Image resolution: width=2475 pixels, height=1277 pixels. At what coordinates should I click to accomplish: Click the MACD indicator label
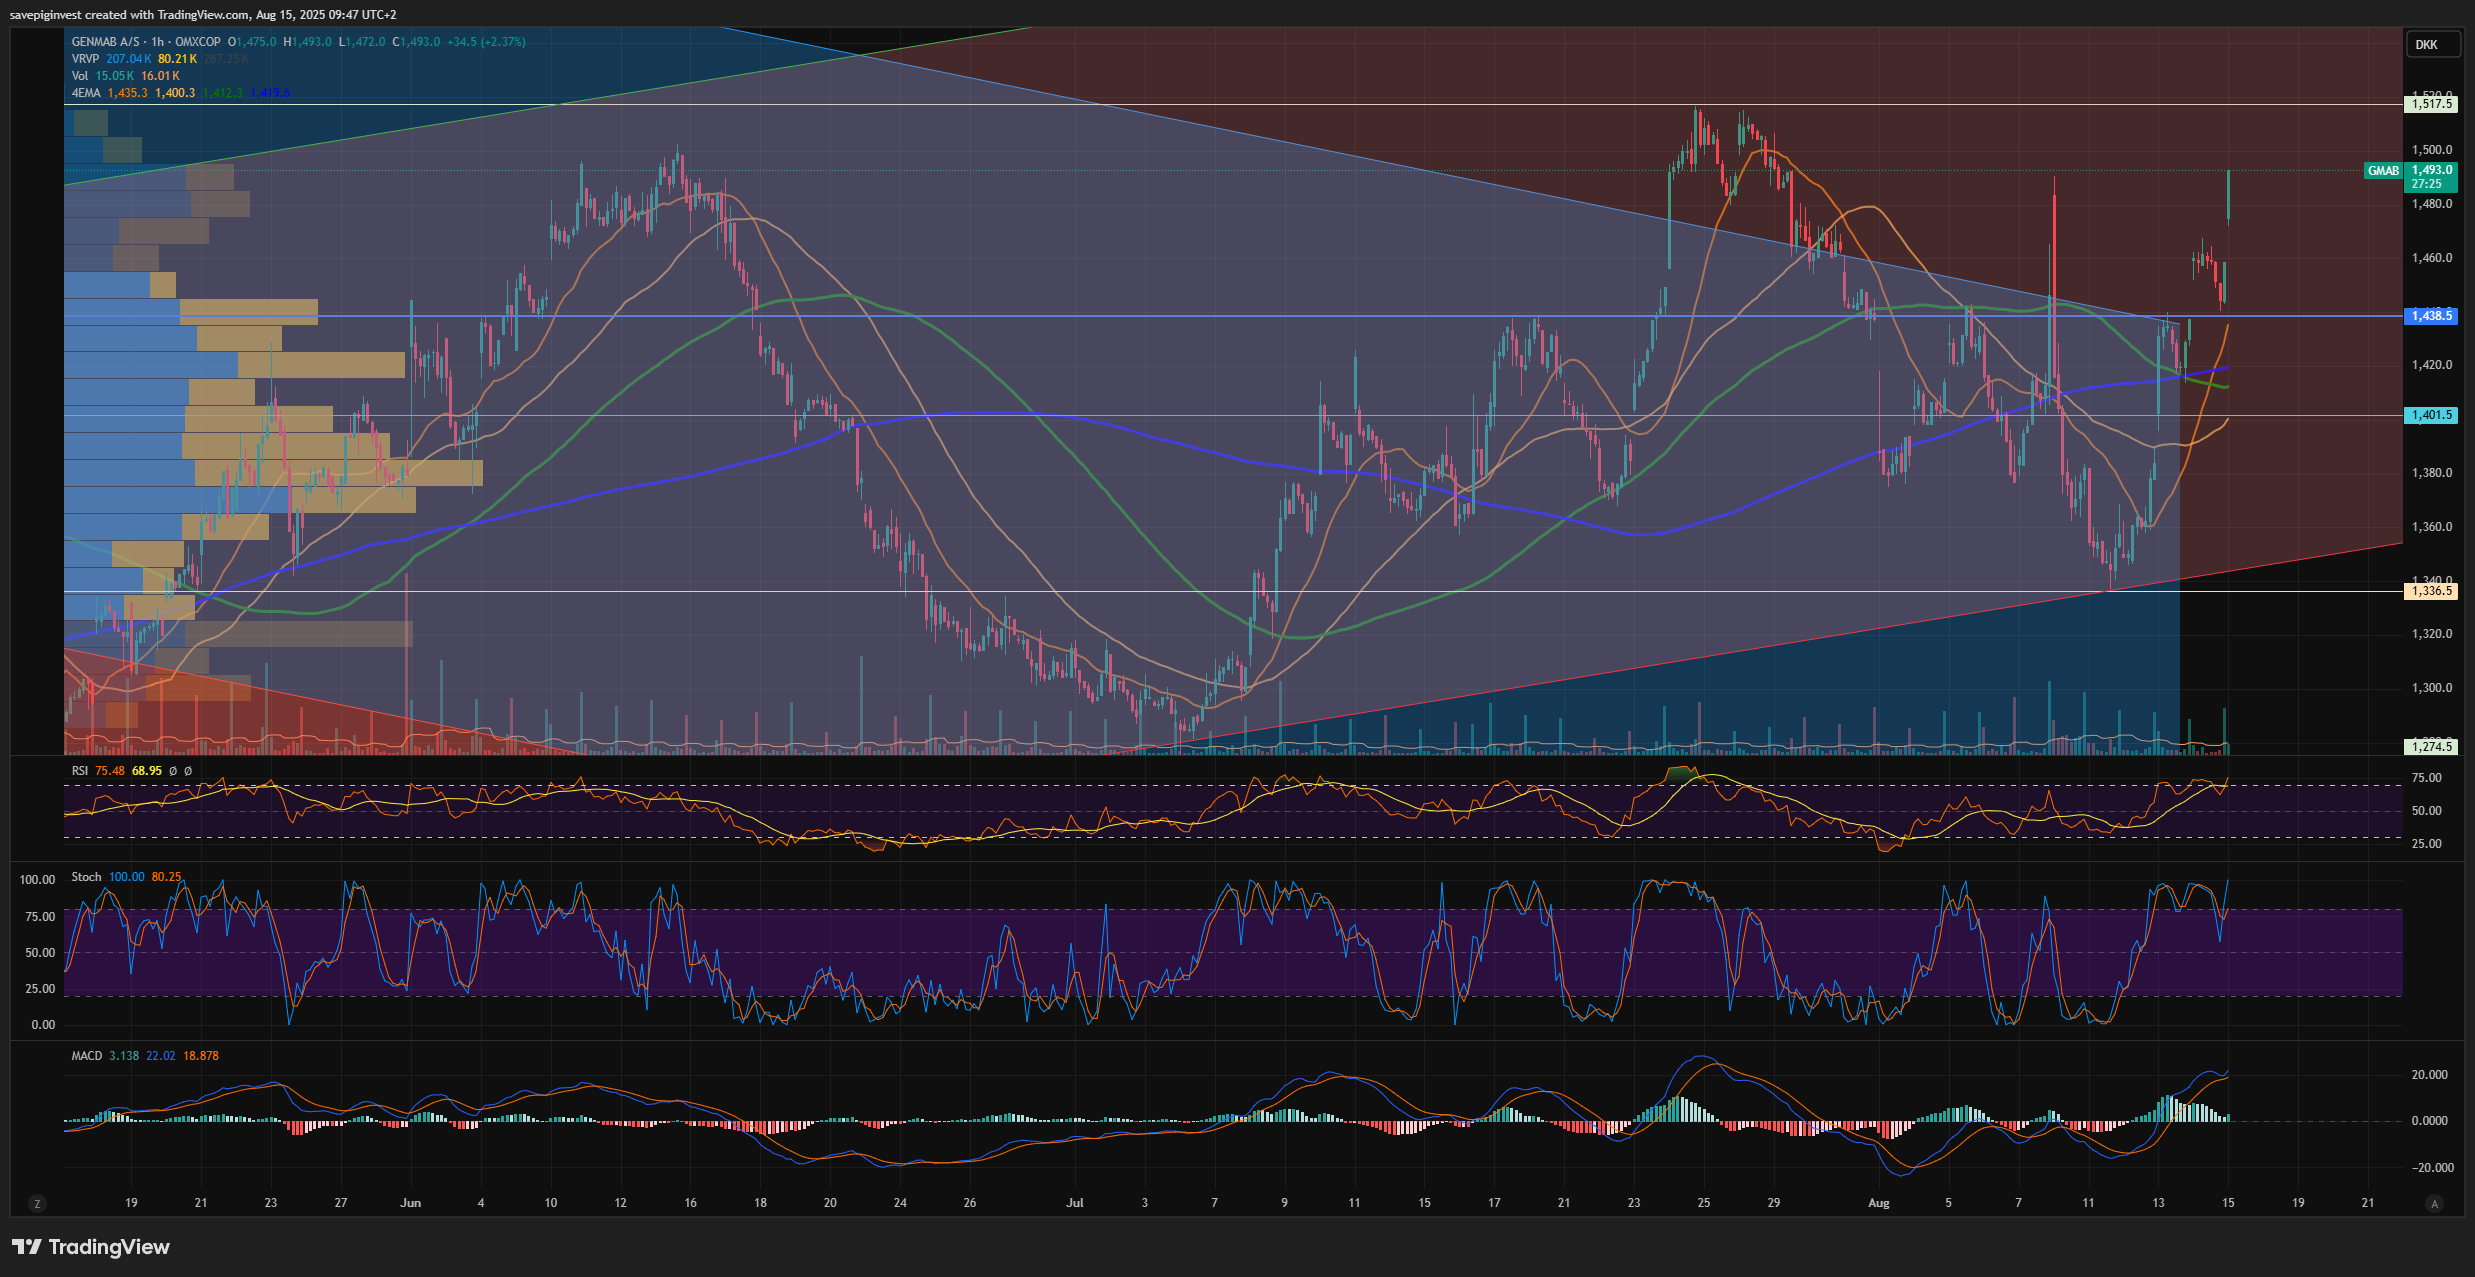tap(87, 1056)
